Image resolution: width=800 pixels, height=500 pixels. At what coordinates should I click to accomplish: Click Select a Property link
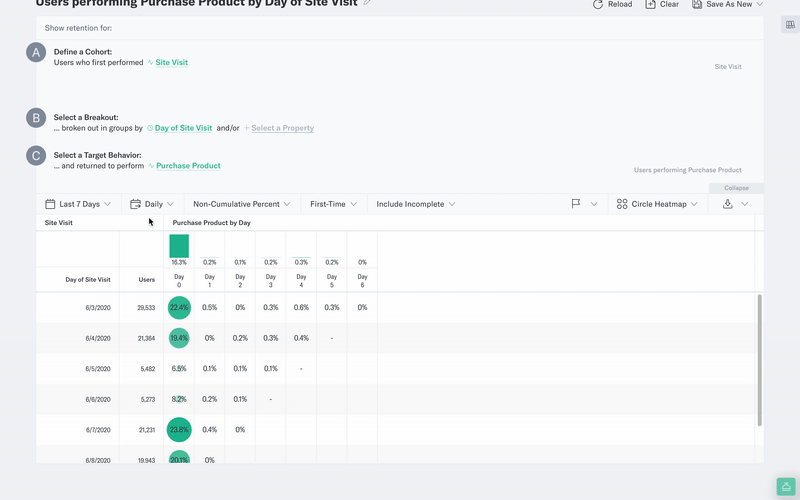tap(282, 128)
